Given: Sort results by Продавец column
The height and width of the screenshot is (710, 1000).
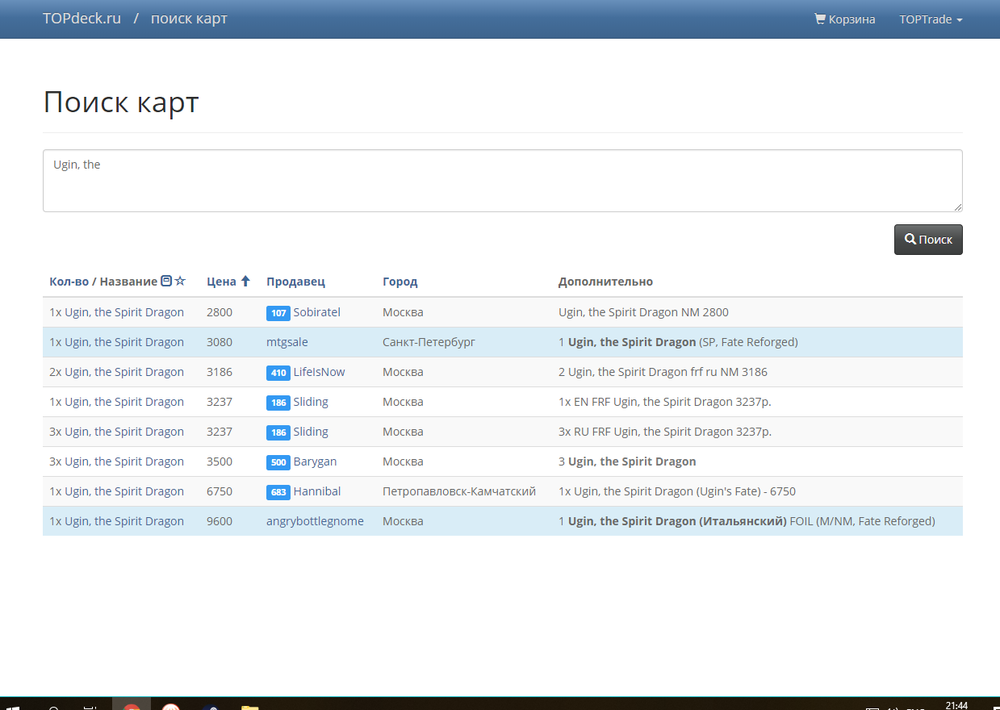Looking at the screenshot, I should (295, 282).
